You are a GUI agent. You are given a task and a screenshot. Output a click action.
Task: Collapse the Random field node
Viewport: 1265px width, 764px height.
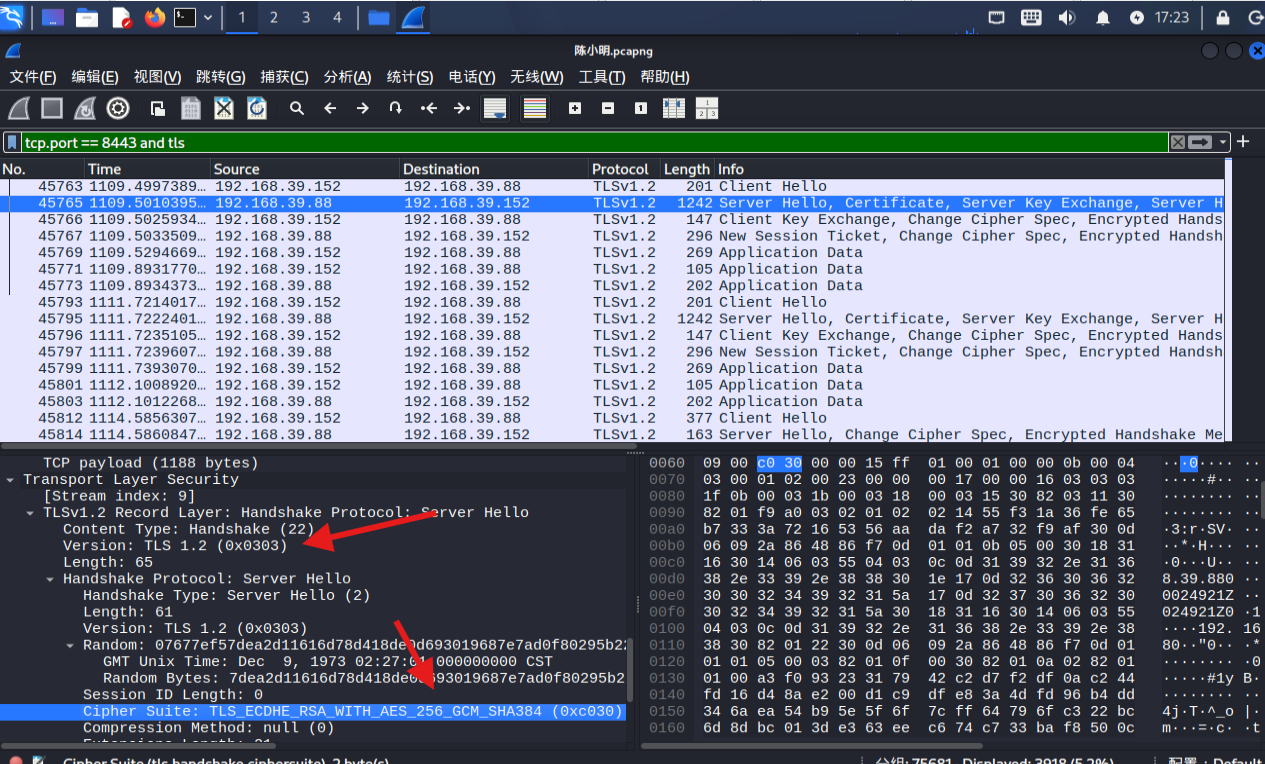click(70, 645)
